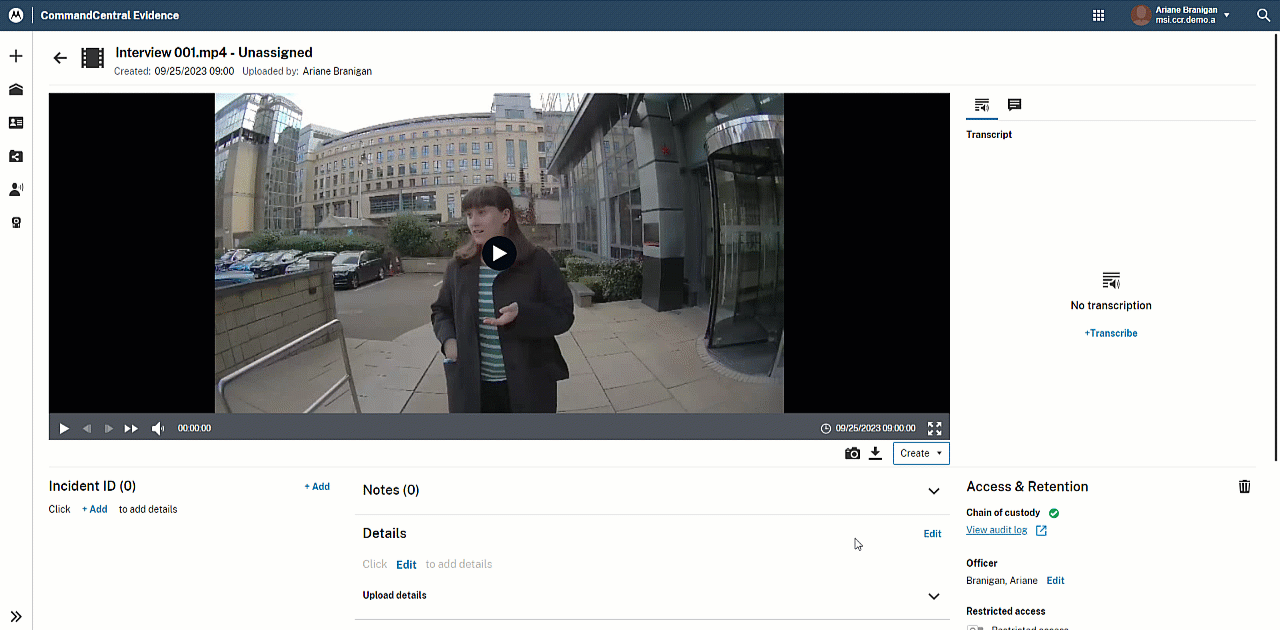The height and width of the screenshot is (630, 1280).
Task: Click the search magnifier in top bar
Action: pyautogui.click(x=1262, y=16)
